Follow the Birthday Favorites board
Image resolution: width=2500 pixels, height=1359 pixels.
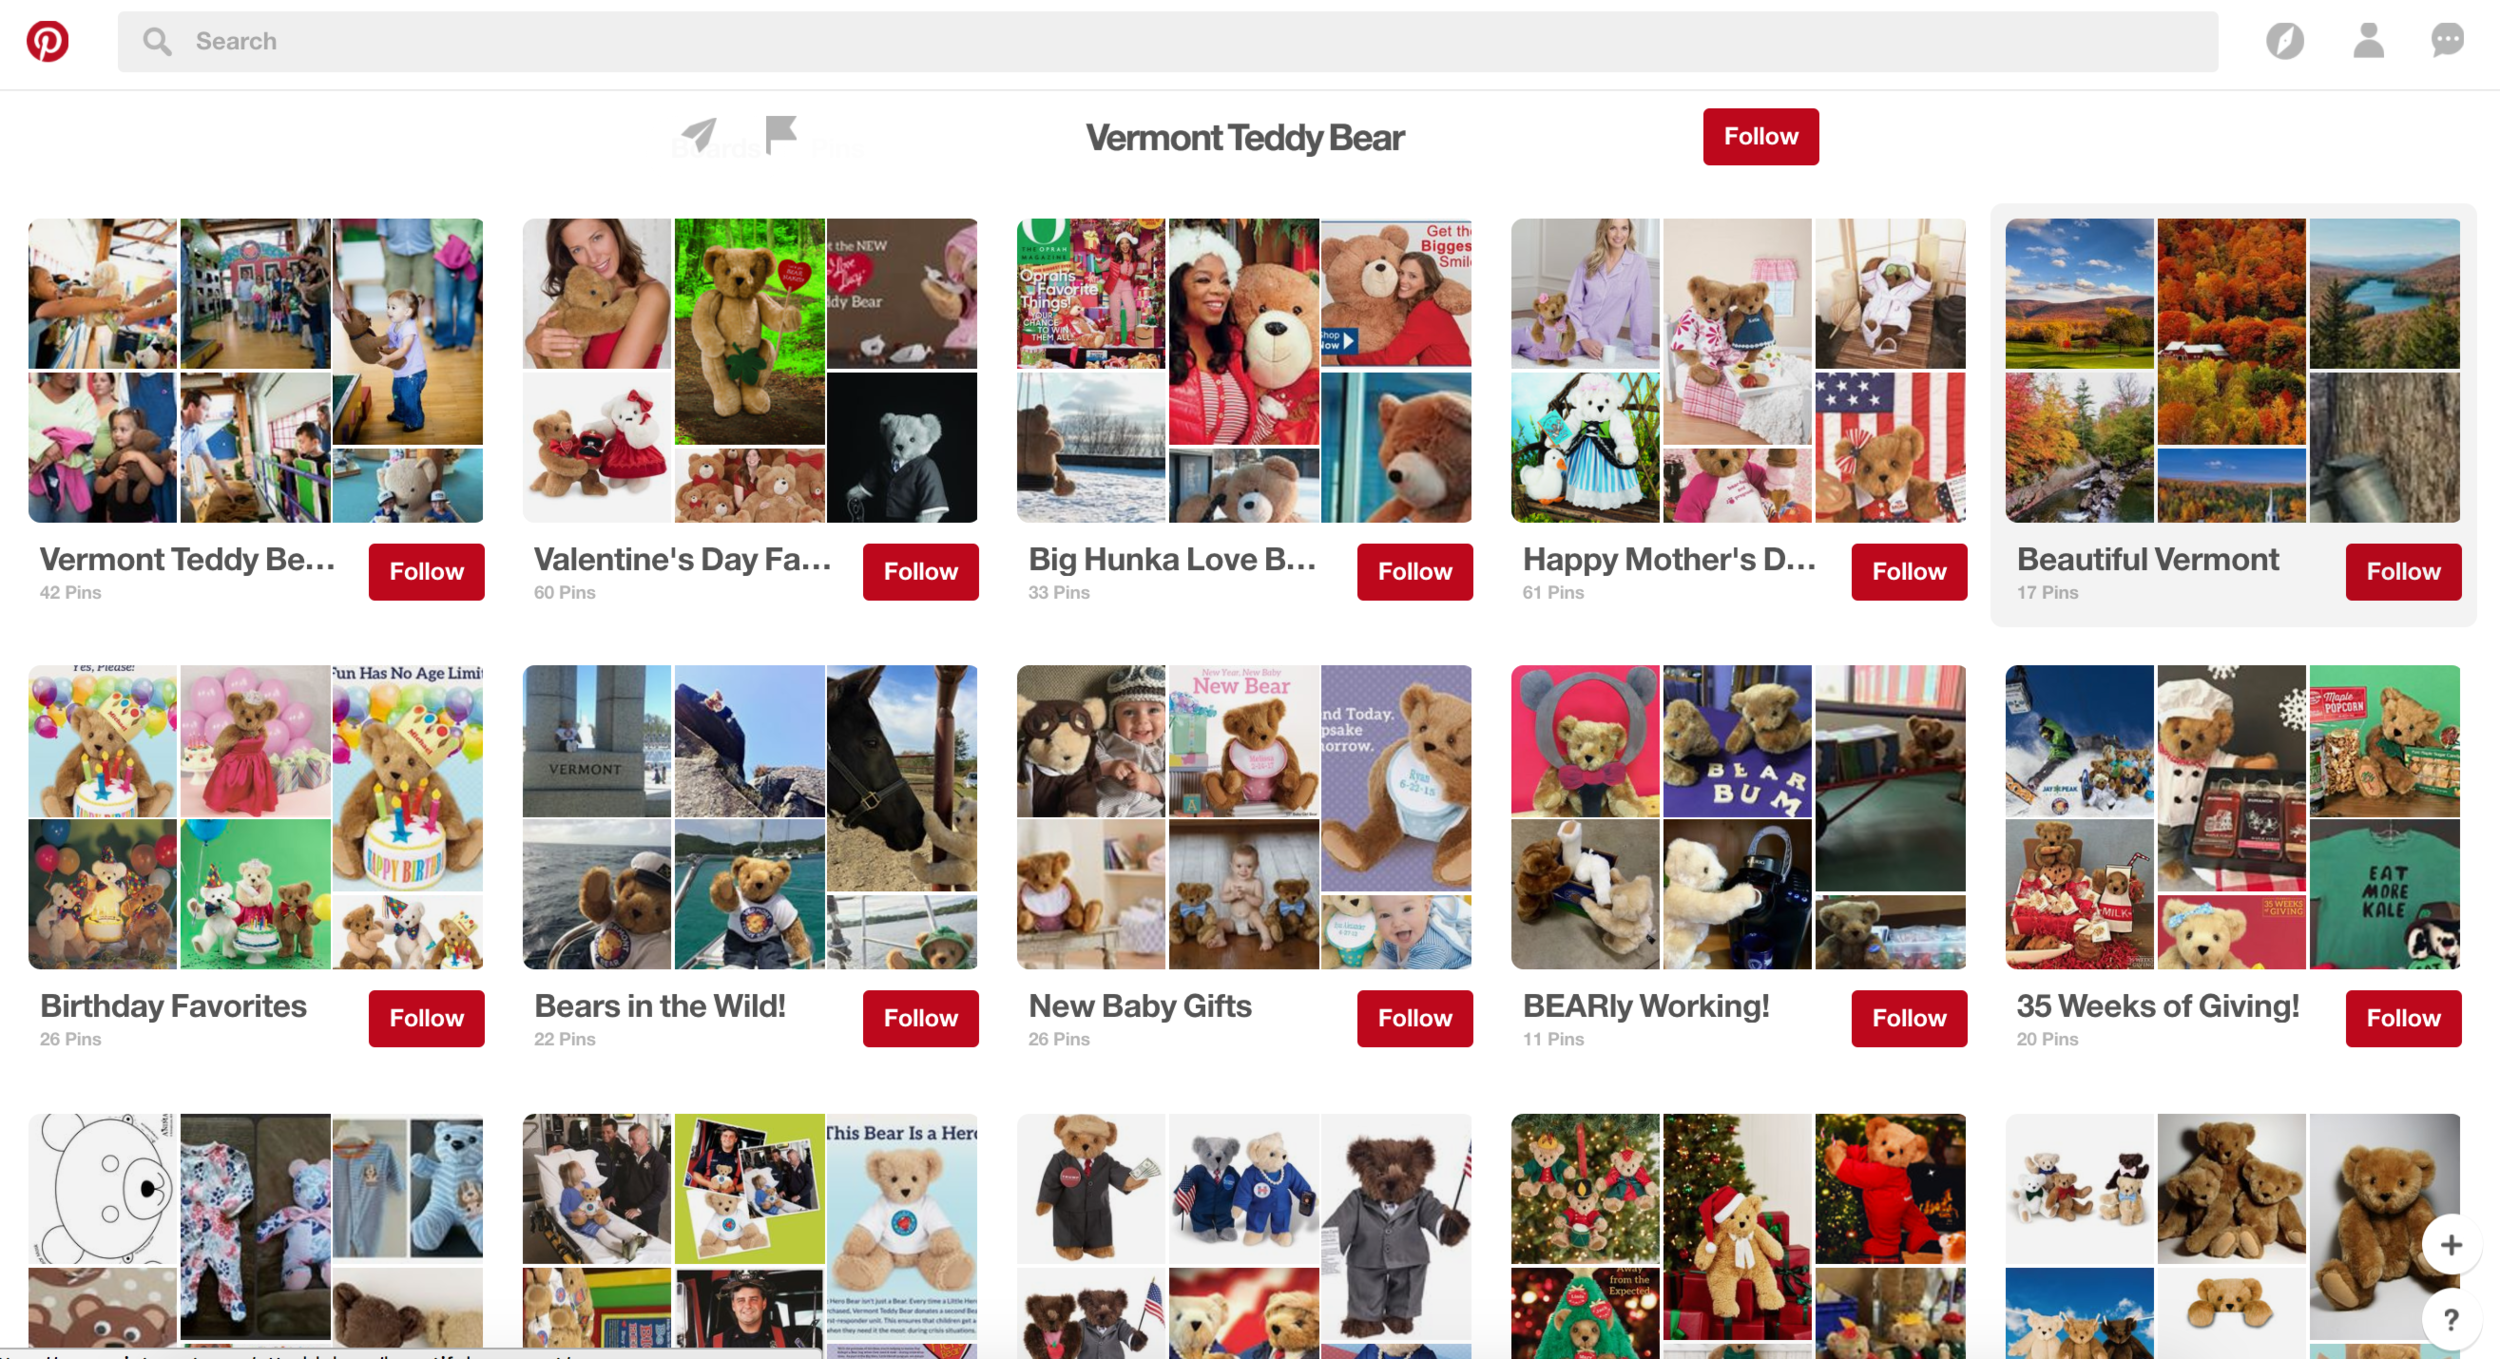point(426,1018)
